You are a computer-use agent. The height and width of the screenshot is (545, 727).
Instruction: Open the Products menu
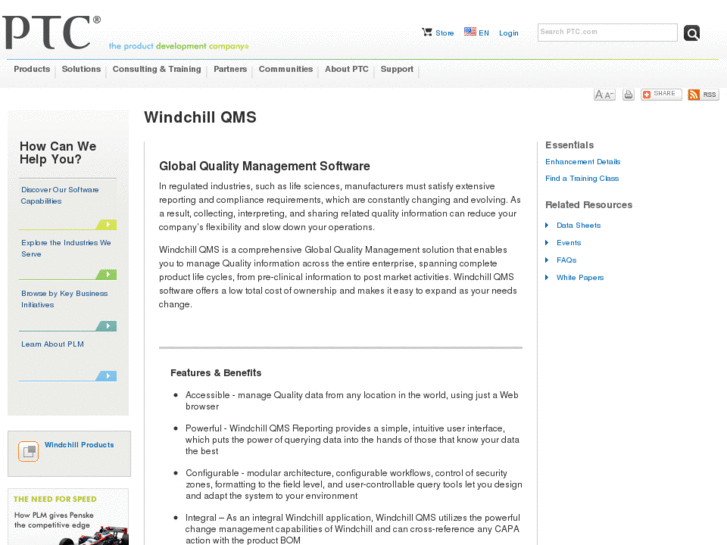pos(32,69)
